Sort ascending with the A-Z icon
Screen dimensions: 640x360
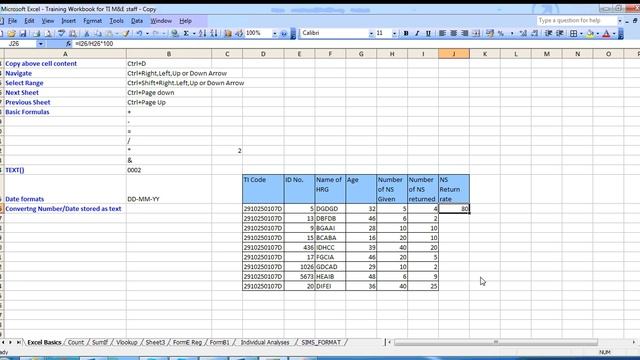coord(202,33)
